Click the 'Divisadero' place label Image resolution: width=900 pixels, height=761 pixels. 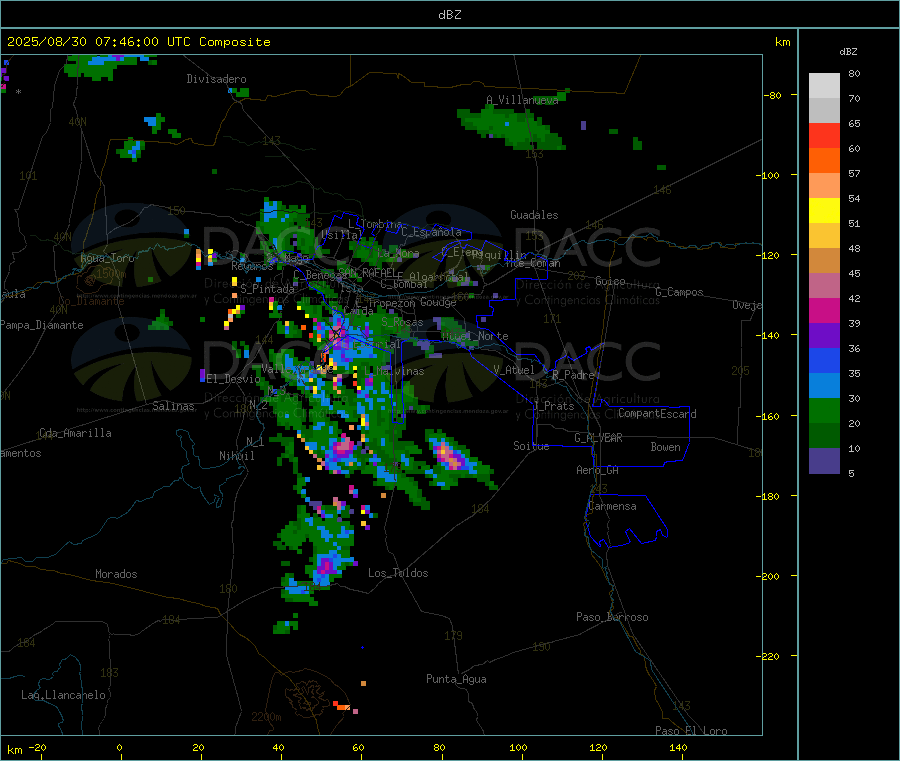(x=216, y=79)
